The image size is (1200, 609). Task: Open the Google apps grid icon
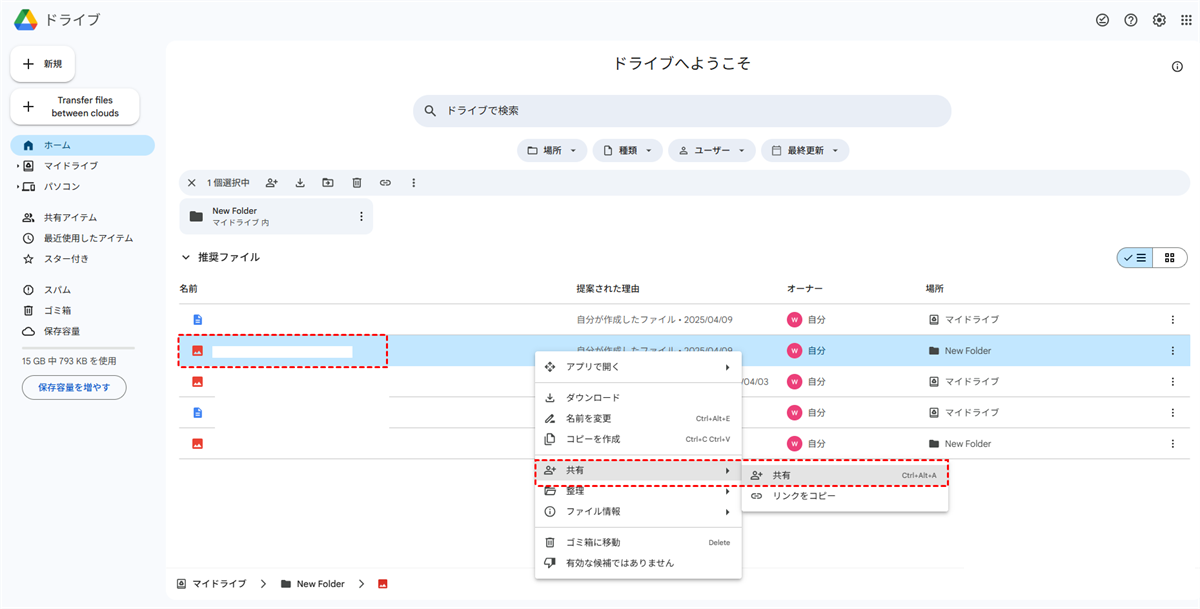tap(1186, 20)
